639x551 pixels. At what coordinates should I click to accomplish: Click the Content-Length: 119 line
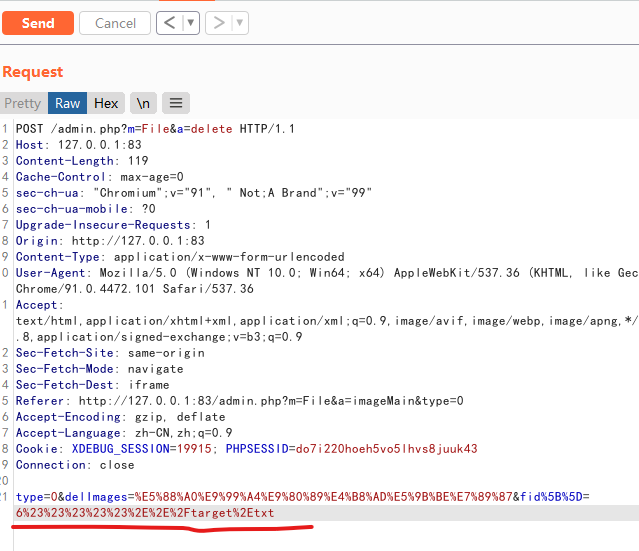pyautogui.click(x=82, y=161)
